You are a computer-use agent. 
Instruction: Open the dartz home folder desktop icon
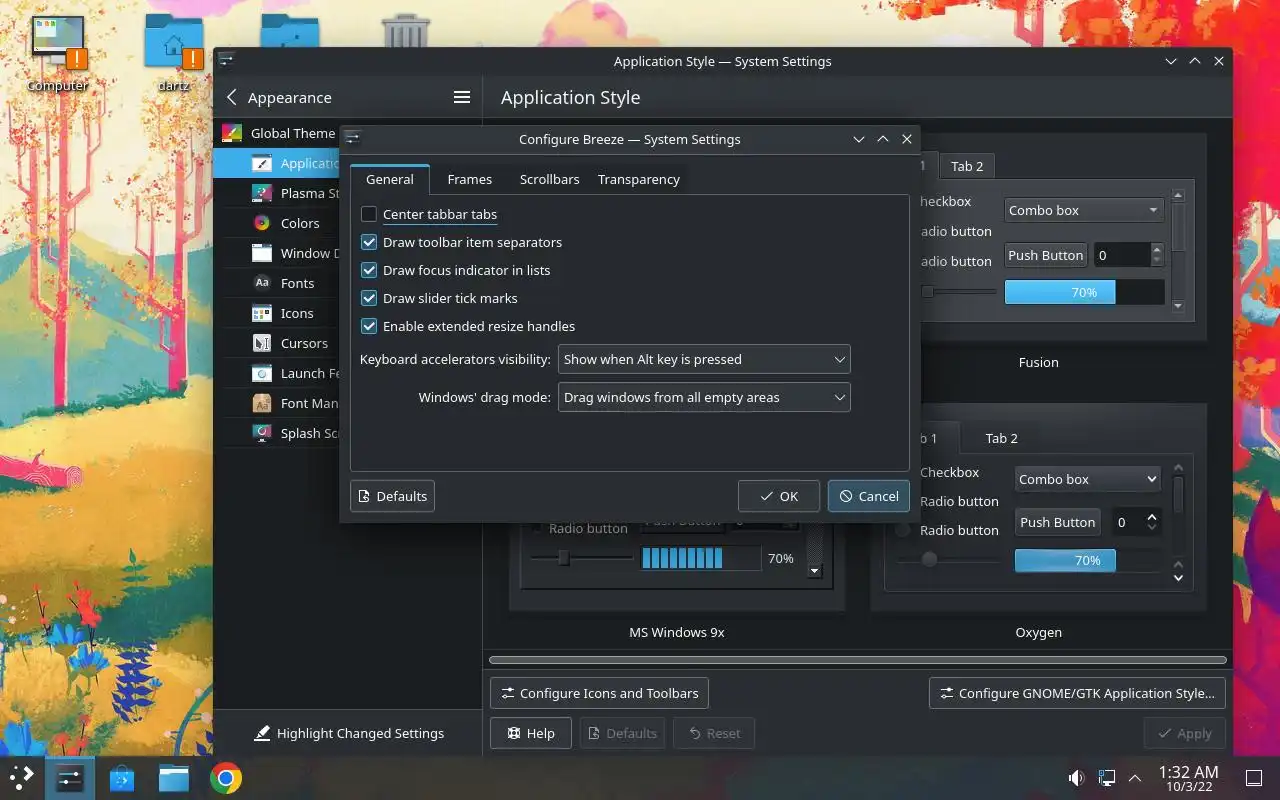[174, 42]
